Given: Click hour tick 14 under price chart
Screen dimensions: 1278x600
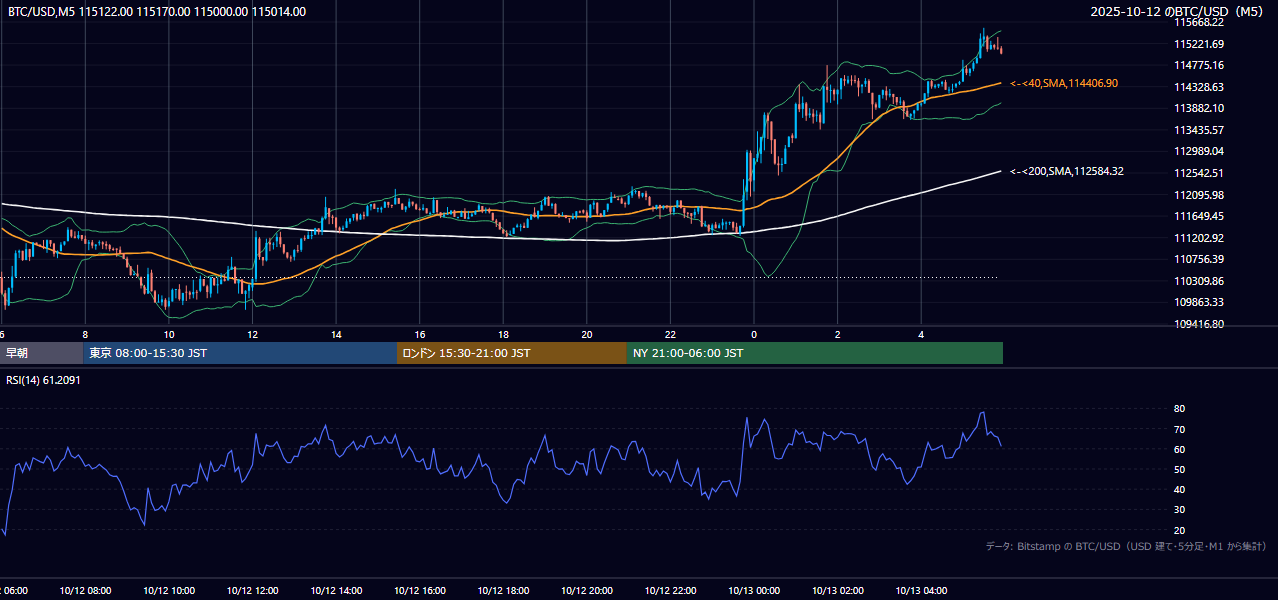Looking at the screenshot, I should (336, 335).
